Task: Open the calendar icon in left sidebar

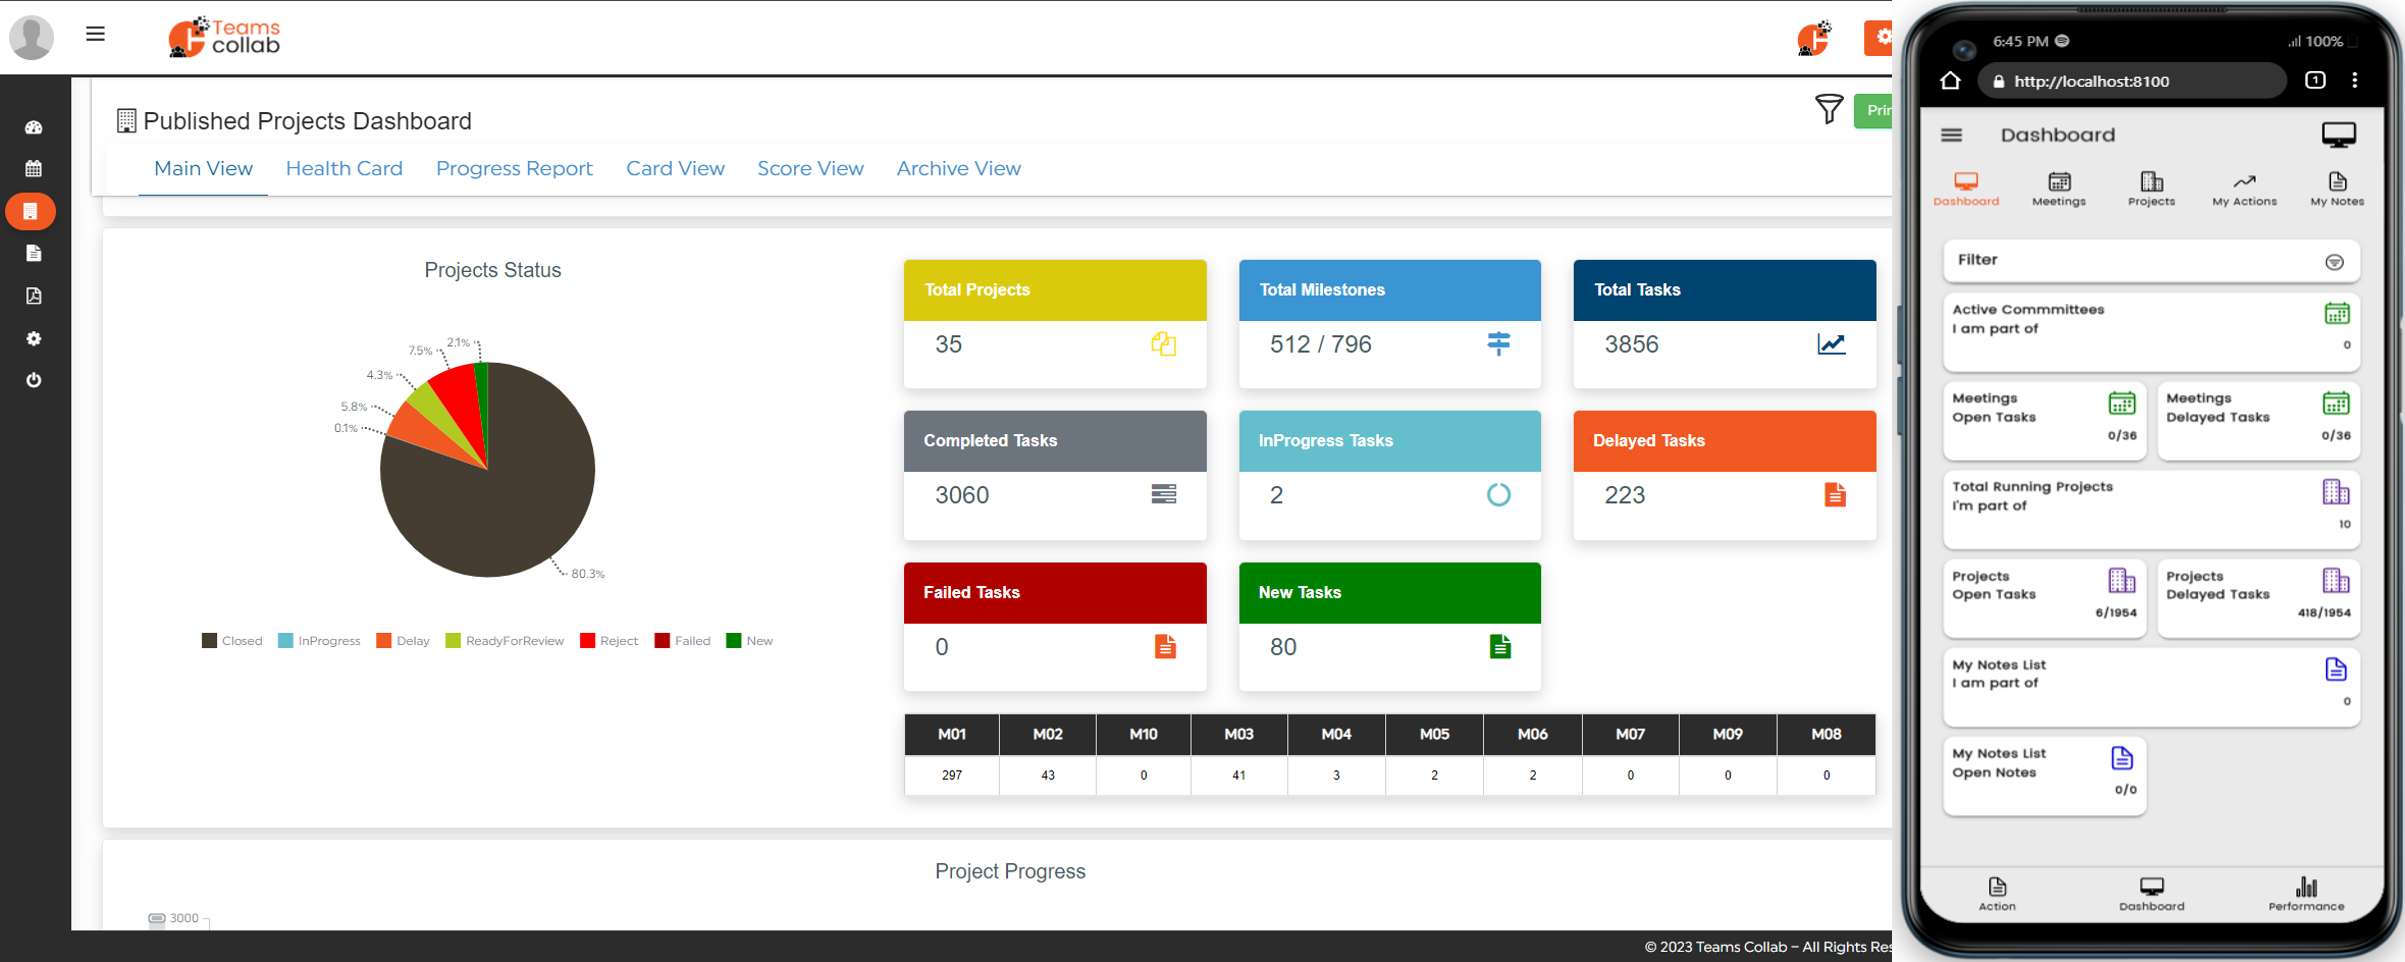Action: [x=33, y=169]
